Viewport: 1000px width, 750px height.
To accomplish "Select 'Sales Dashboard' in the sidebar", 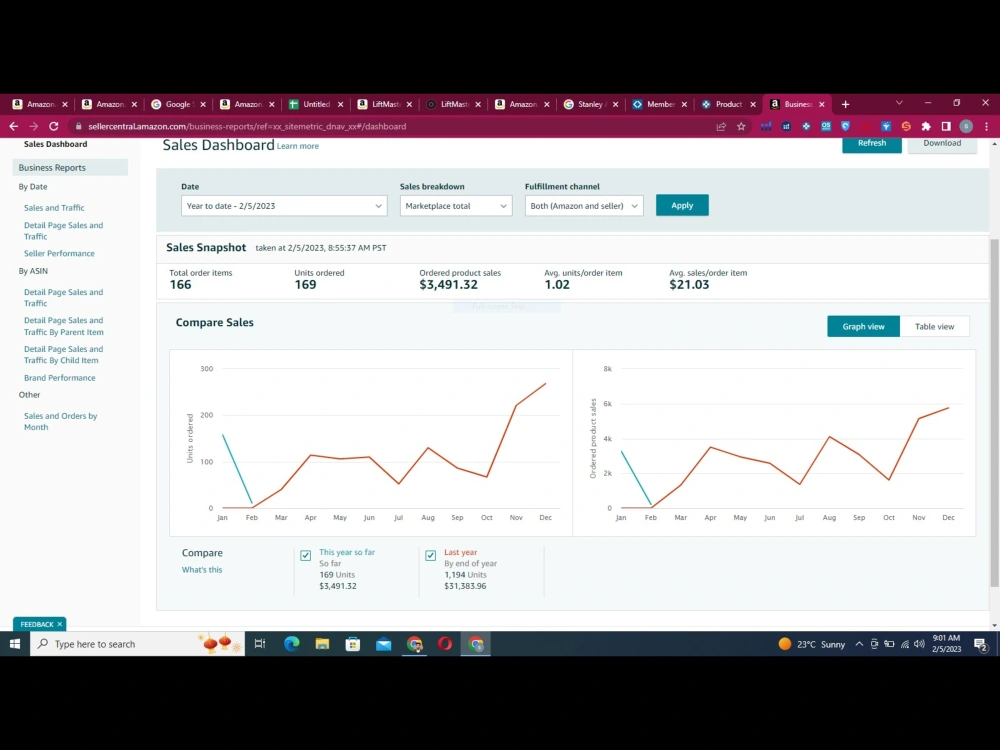I will click(x=55, y=144).
